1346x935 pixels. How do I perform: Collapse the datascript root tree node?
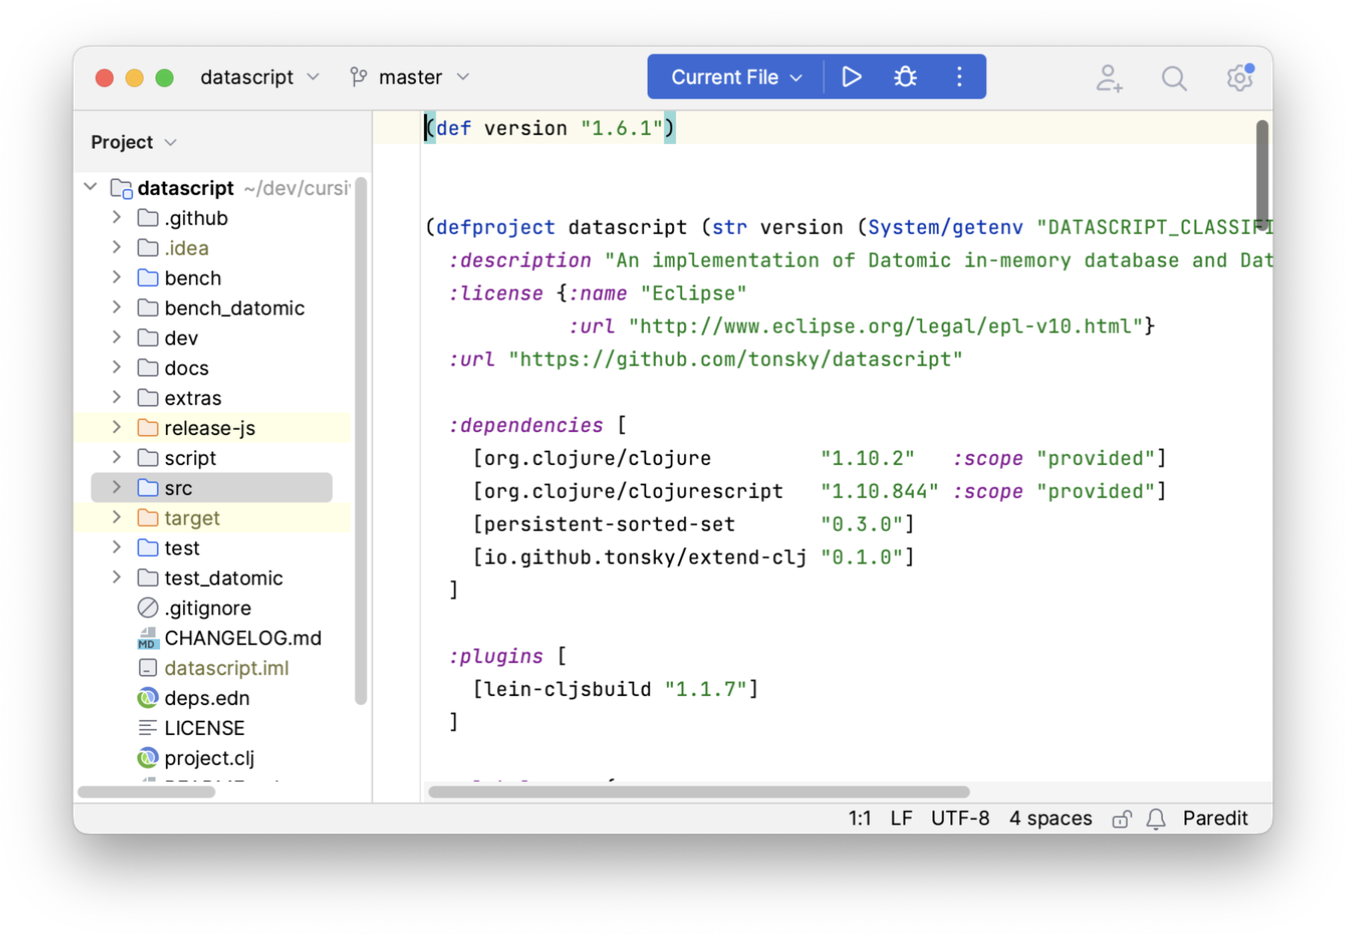(x=91, y=187)
